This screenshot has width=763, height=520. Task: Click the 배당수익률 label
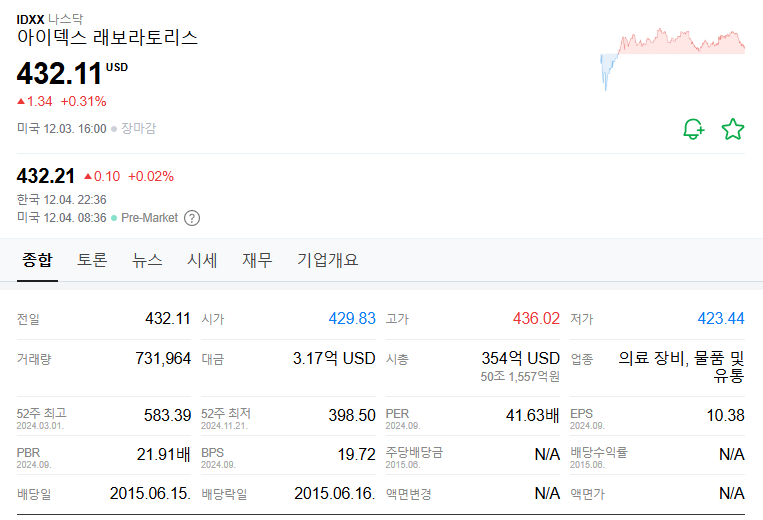[x=599, y=452]
